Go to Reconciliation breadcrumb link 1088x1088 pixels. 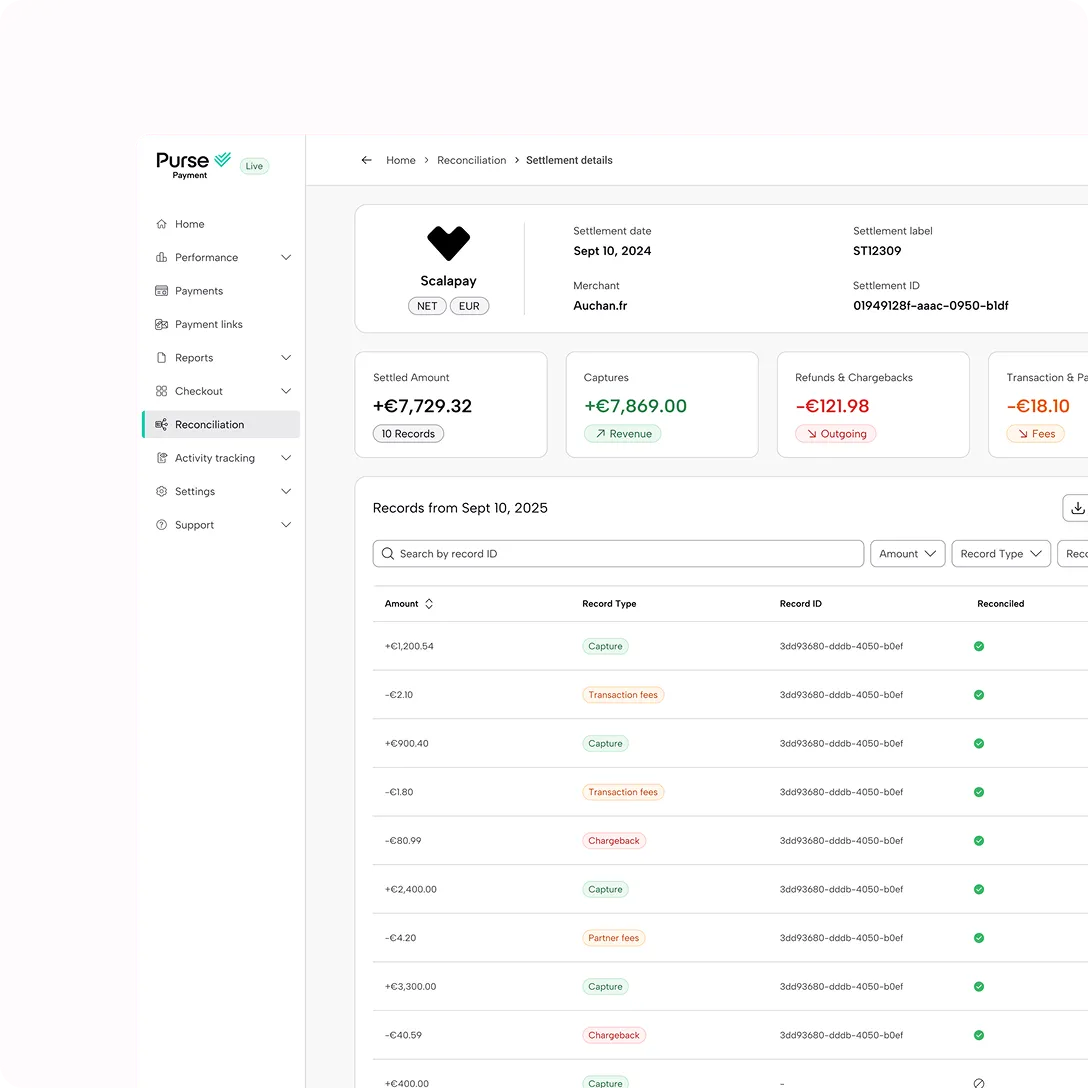click(471, 160)
